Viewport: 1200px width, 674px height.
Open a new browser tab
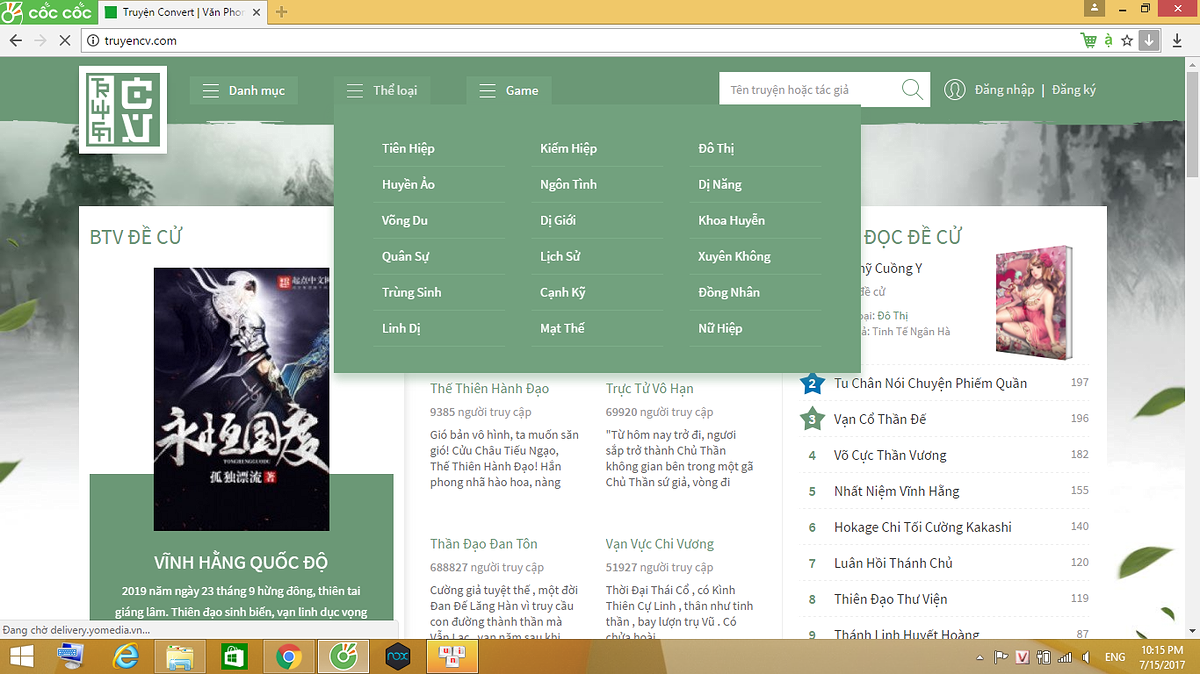282,12
